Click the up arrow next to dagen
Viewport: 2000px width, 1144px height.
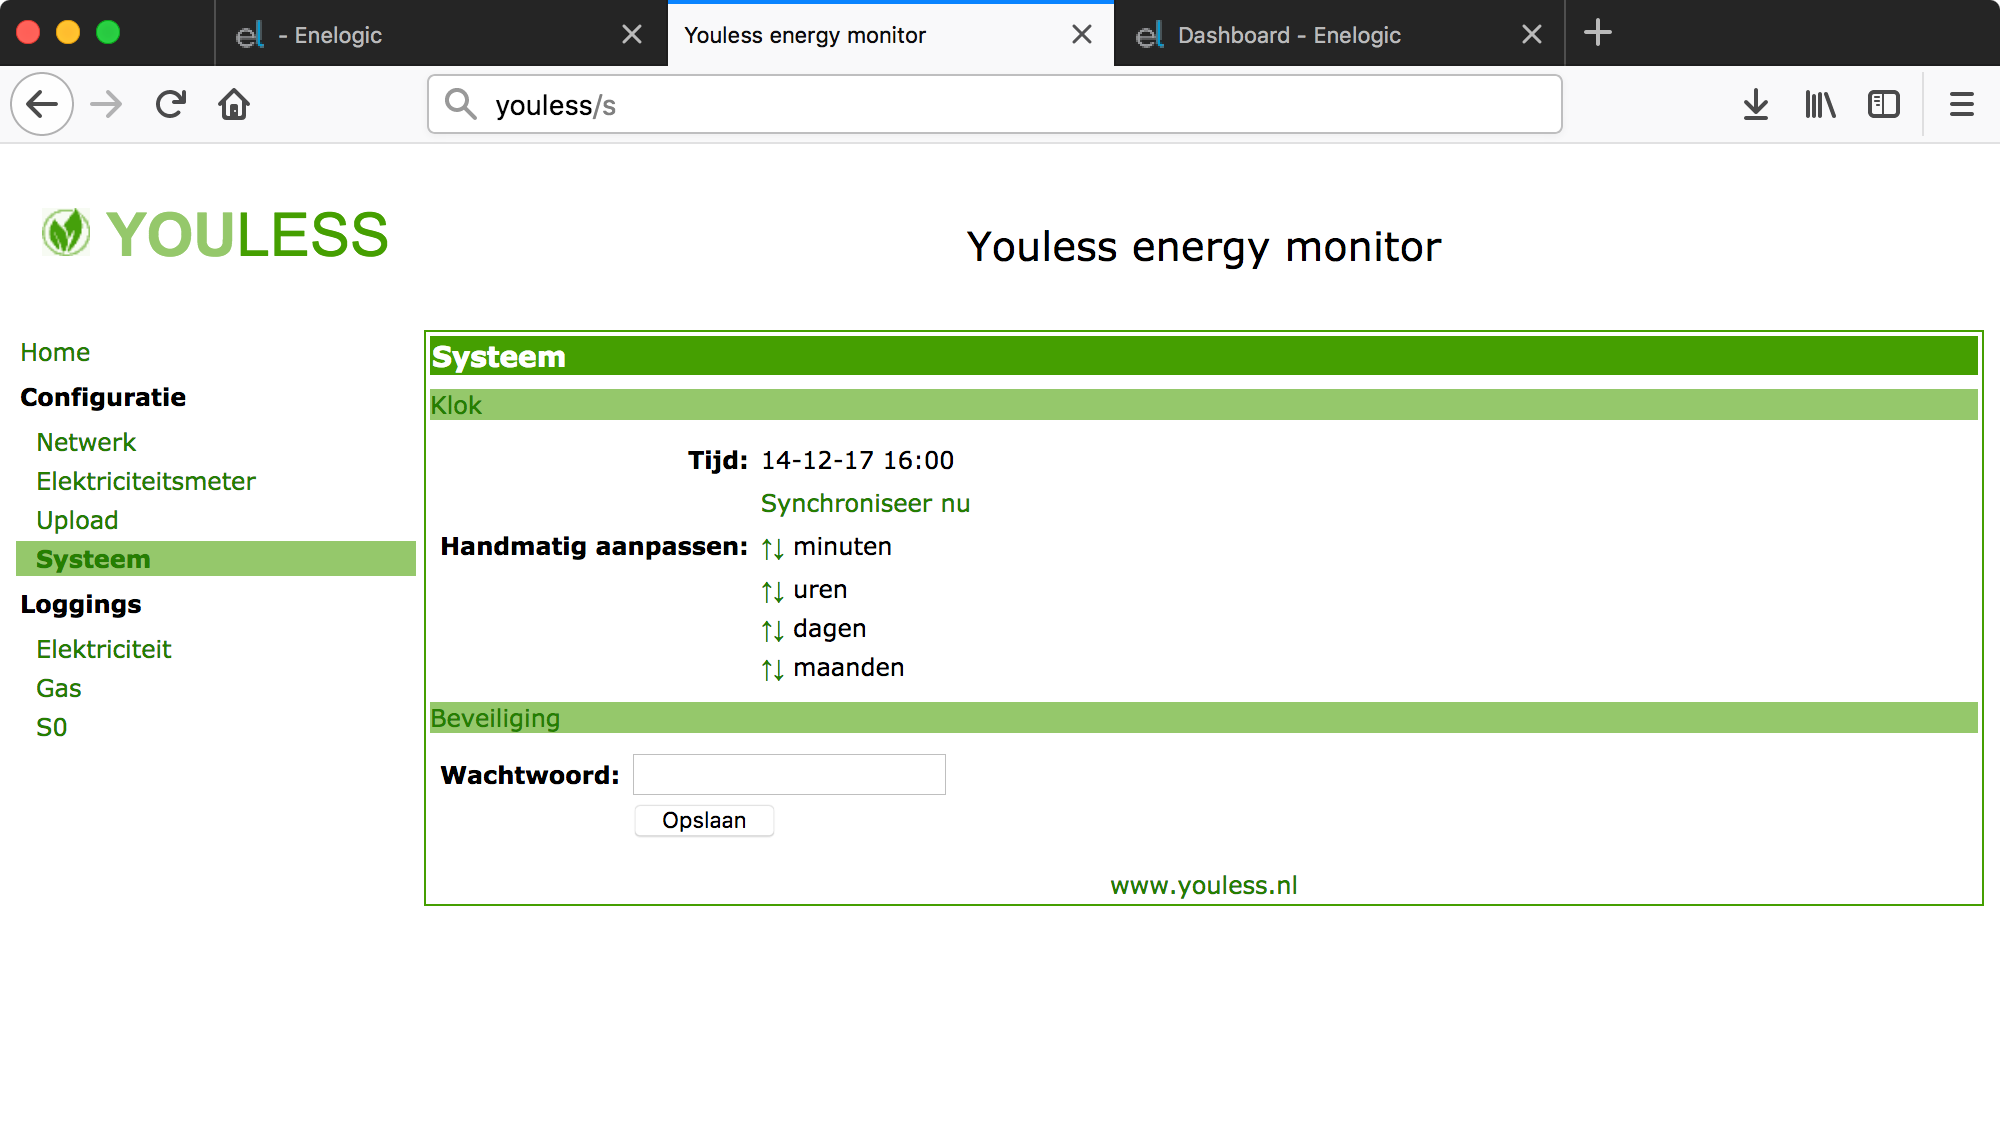[x=767, y=631]
